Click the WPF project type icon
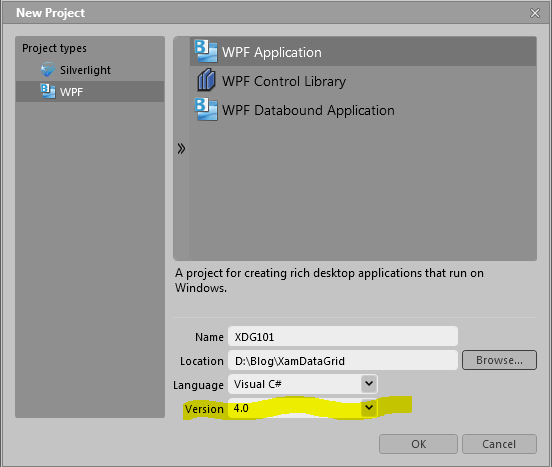The height and width of the screenshot is (467, 552). click(48, 91)
